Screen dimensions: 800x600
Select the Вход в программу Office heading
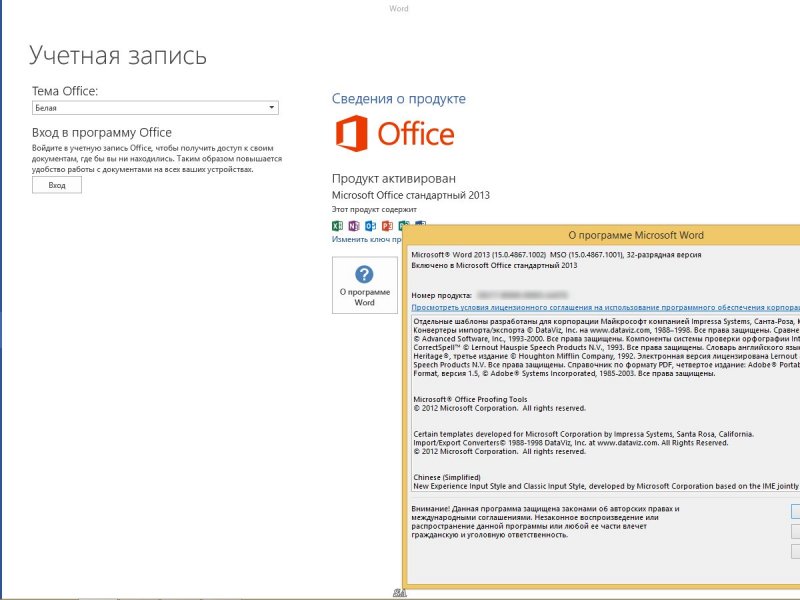[x=102, y=133]
